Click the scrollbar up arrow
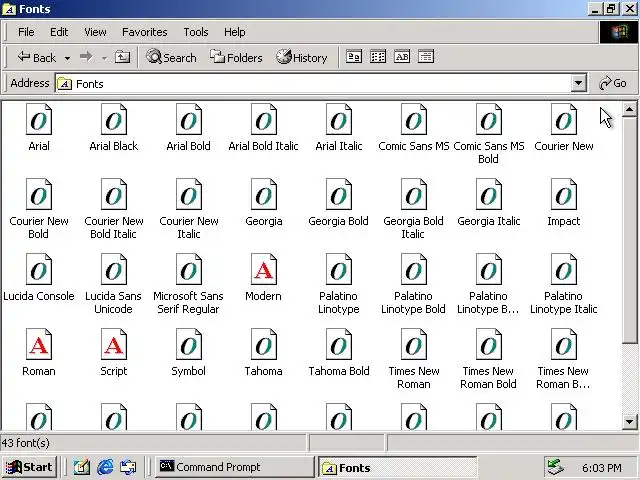640x480 pixels. coord(629,109)
